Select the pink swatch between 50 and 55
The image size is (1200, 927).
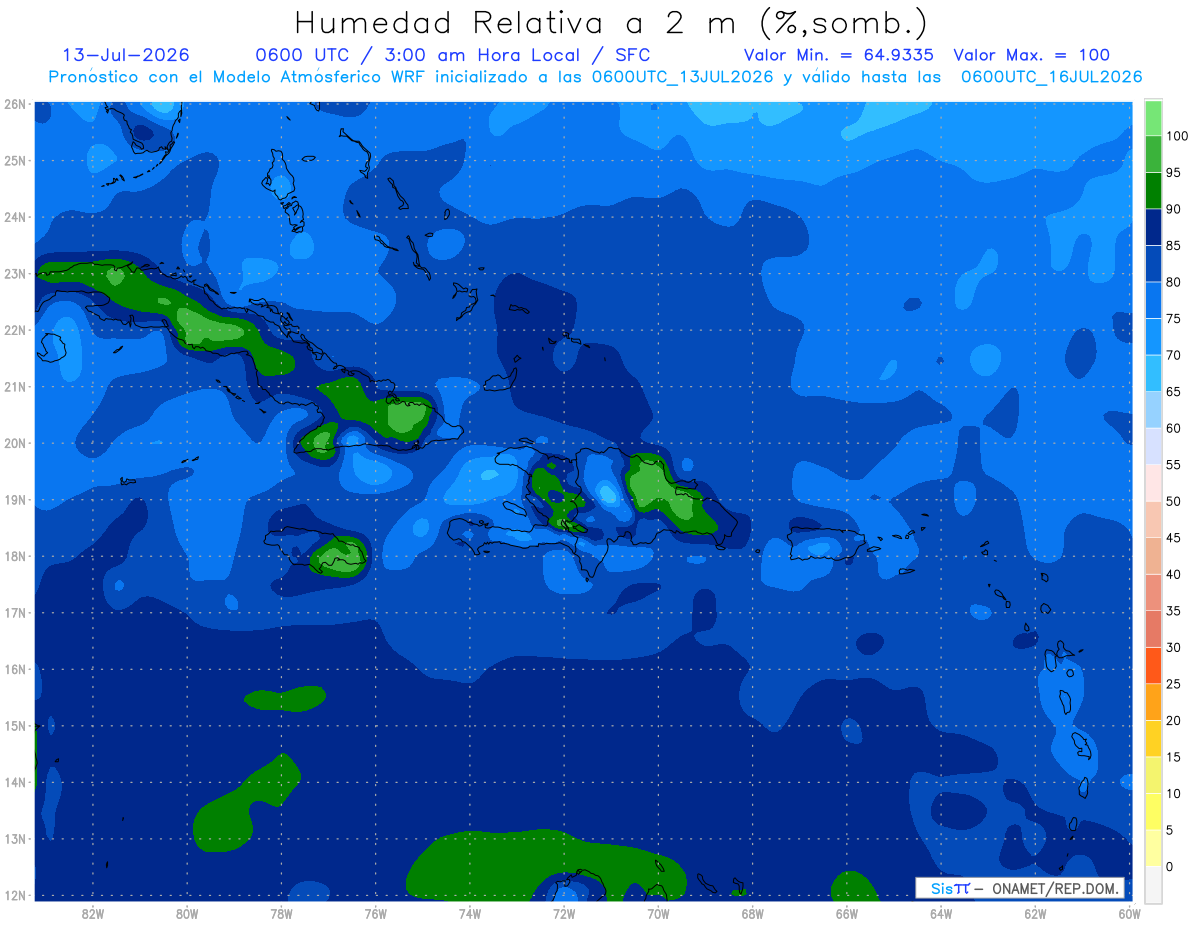(x=1153, y=482)
